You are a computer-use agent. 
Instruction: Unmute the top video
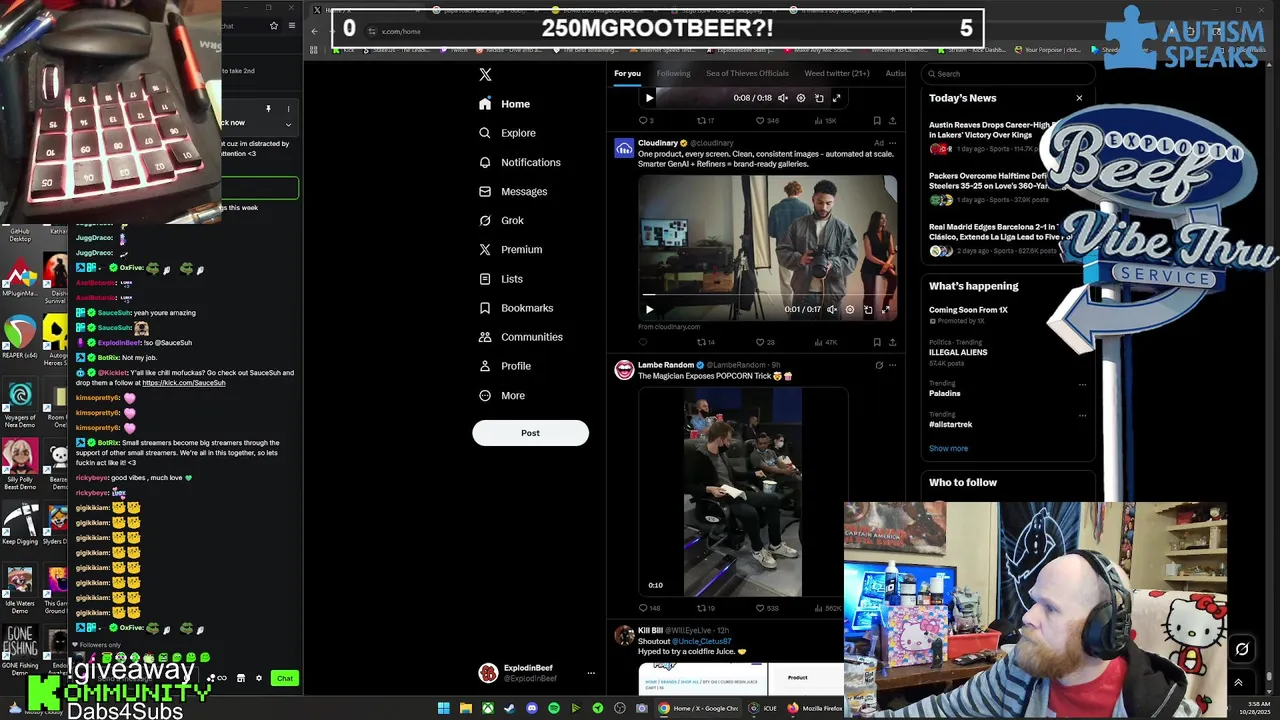coord(783,98)
